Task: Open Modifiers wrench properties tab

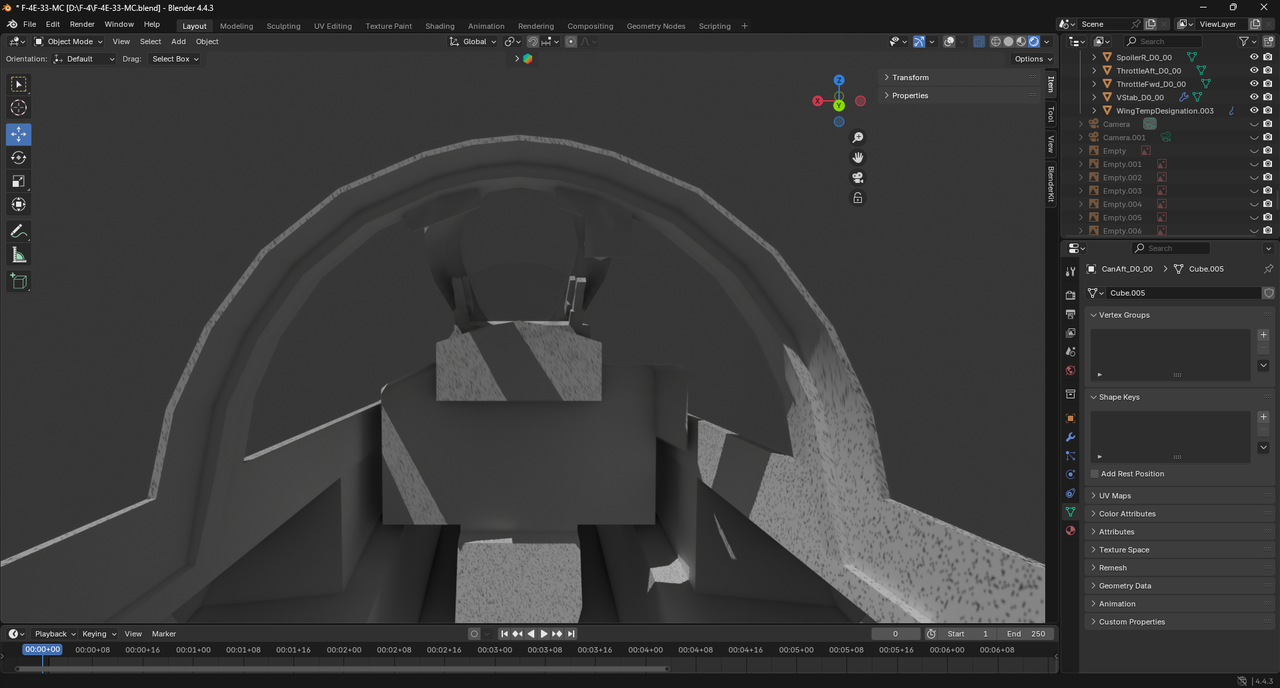Action: click(1070, 437)
